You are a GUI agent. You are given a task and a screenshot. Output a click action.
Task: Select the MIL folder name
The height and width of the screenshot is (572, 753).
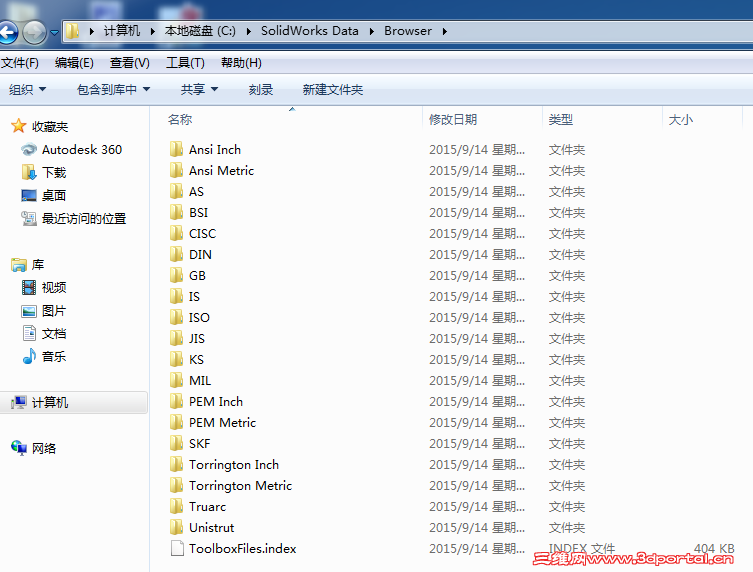[200, 381]
